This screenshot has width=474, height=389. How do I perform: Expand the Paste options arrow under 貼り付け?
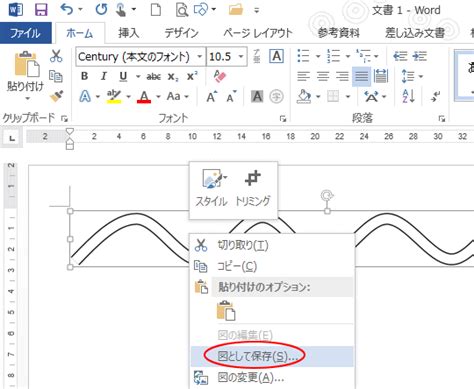pyautogui.click(x=27, y=98)
